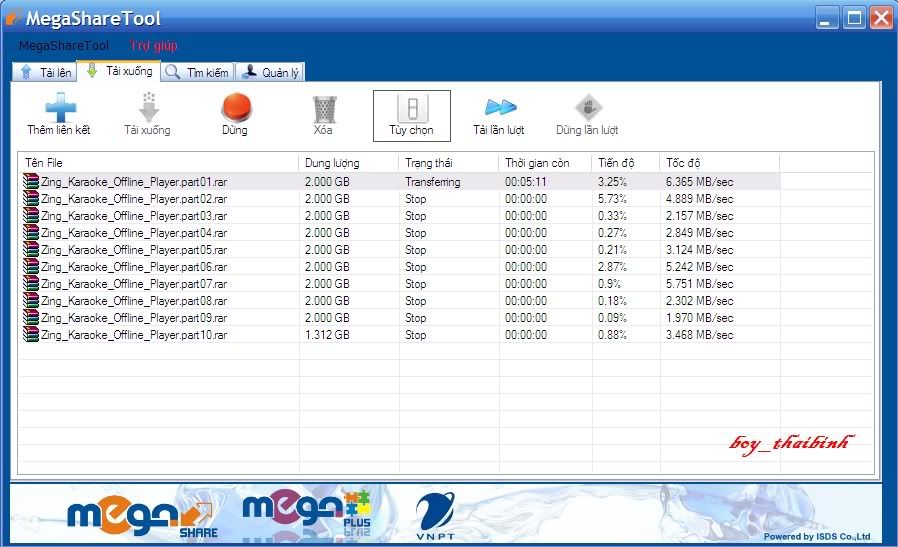Click the RAR archive icon for part01

pos(31,182)
